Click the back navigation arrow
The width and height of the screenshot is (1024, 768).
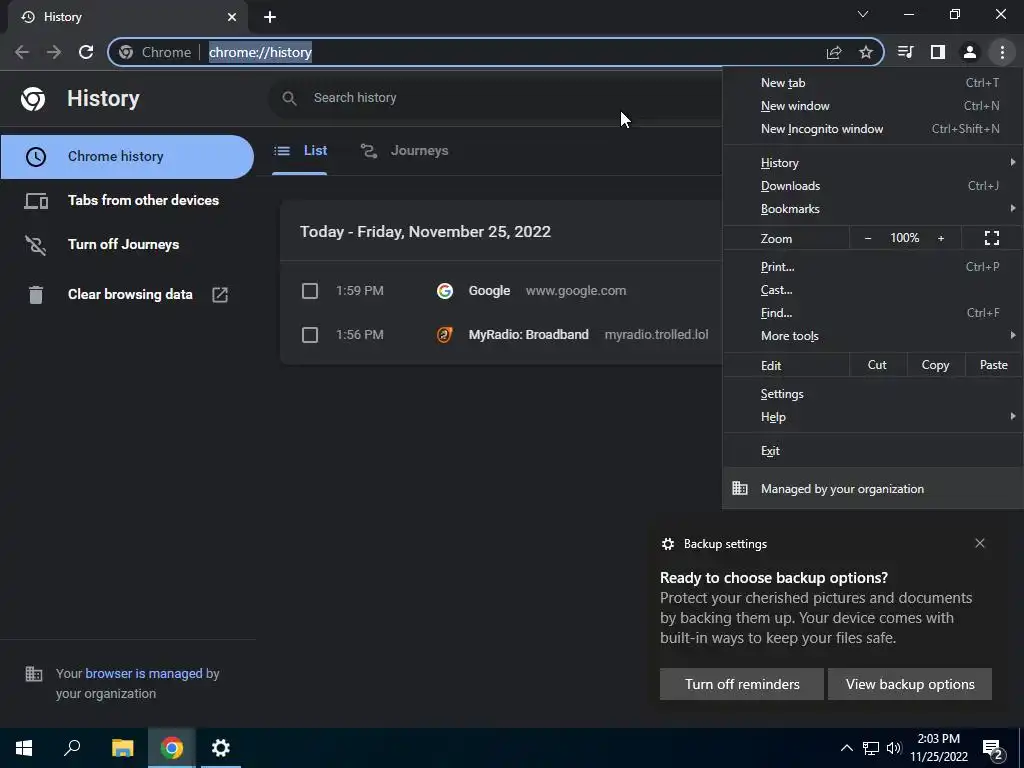(x=22, y=52)
